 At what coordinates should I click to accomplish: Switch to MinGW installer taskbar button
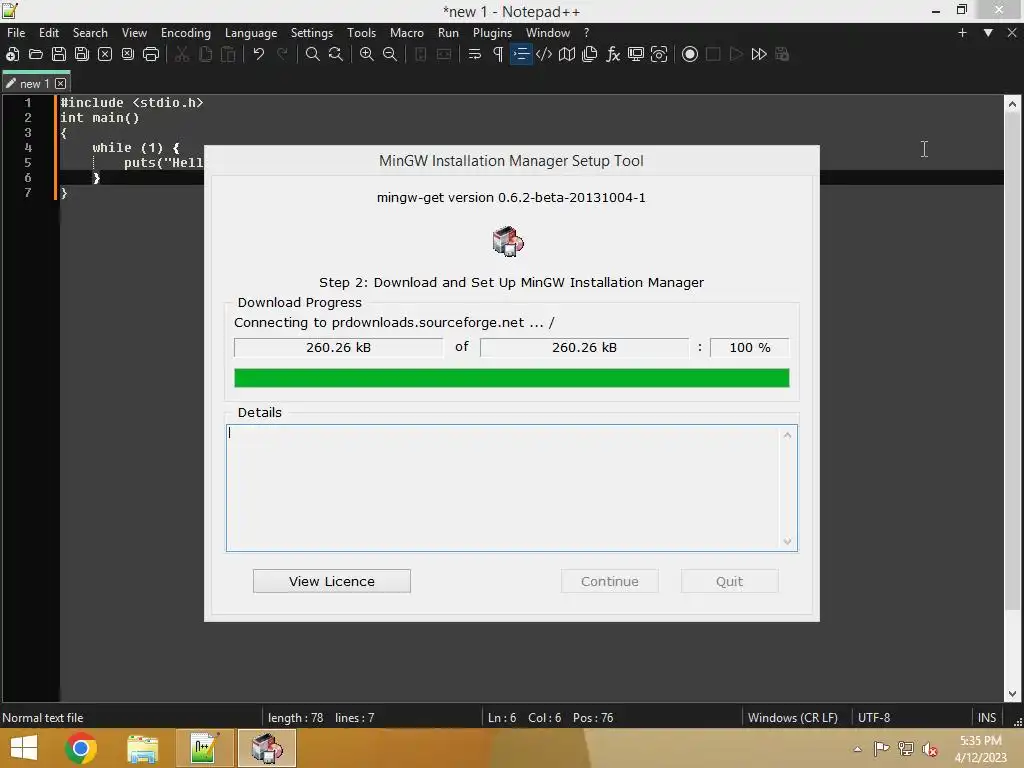[x=267, y=748]
